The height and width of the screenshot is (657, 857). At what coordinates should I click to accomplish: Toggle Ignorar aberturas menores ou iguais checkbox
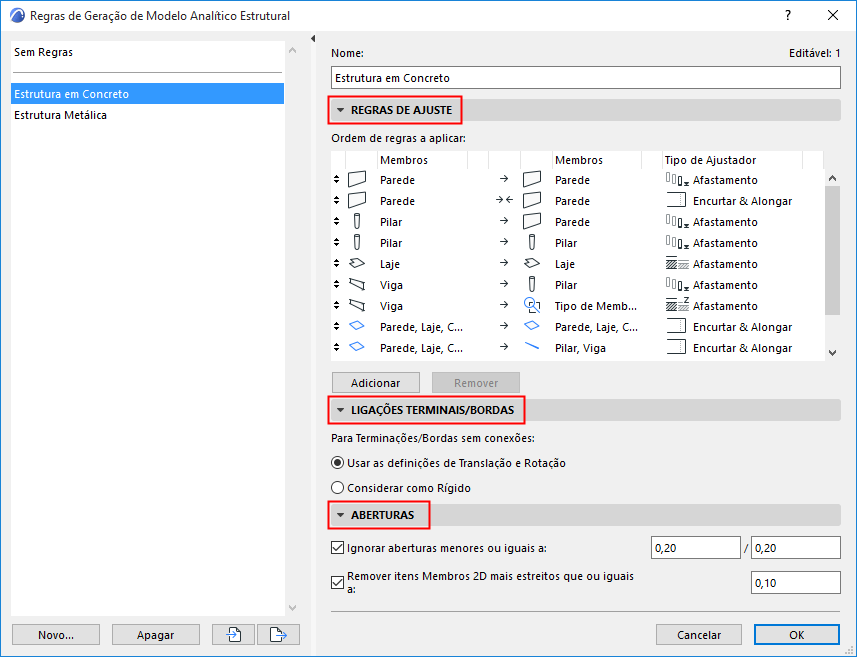337,548
